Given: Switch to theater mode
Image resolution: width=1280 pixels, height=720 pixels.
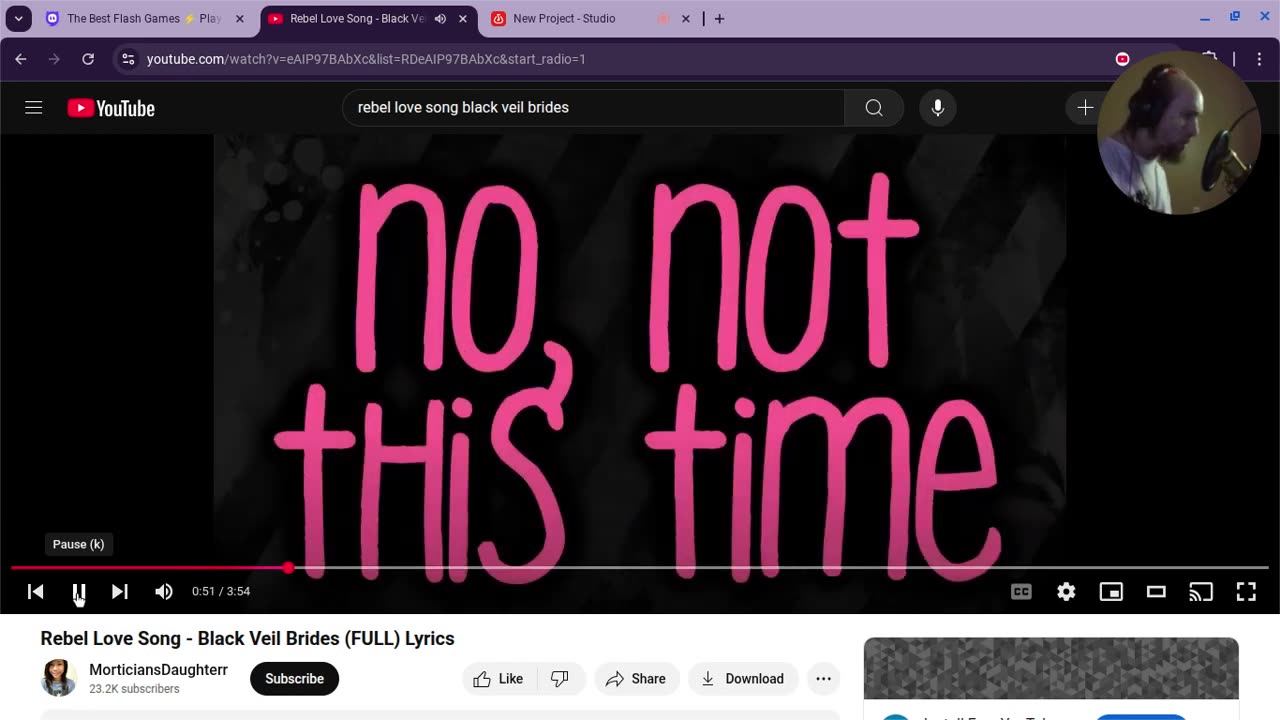Looking at the screenshot, I should point(1156,592).
